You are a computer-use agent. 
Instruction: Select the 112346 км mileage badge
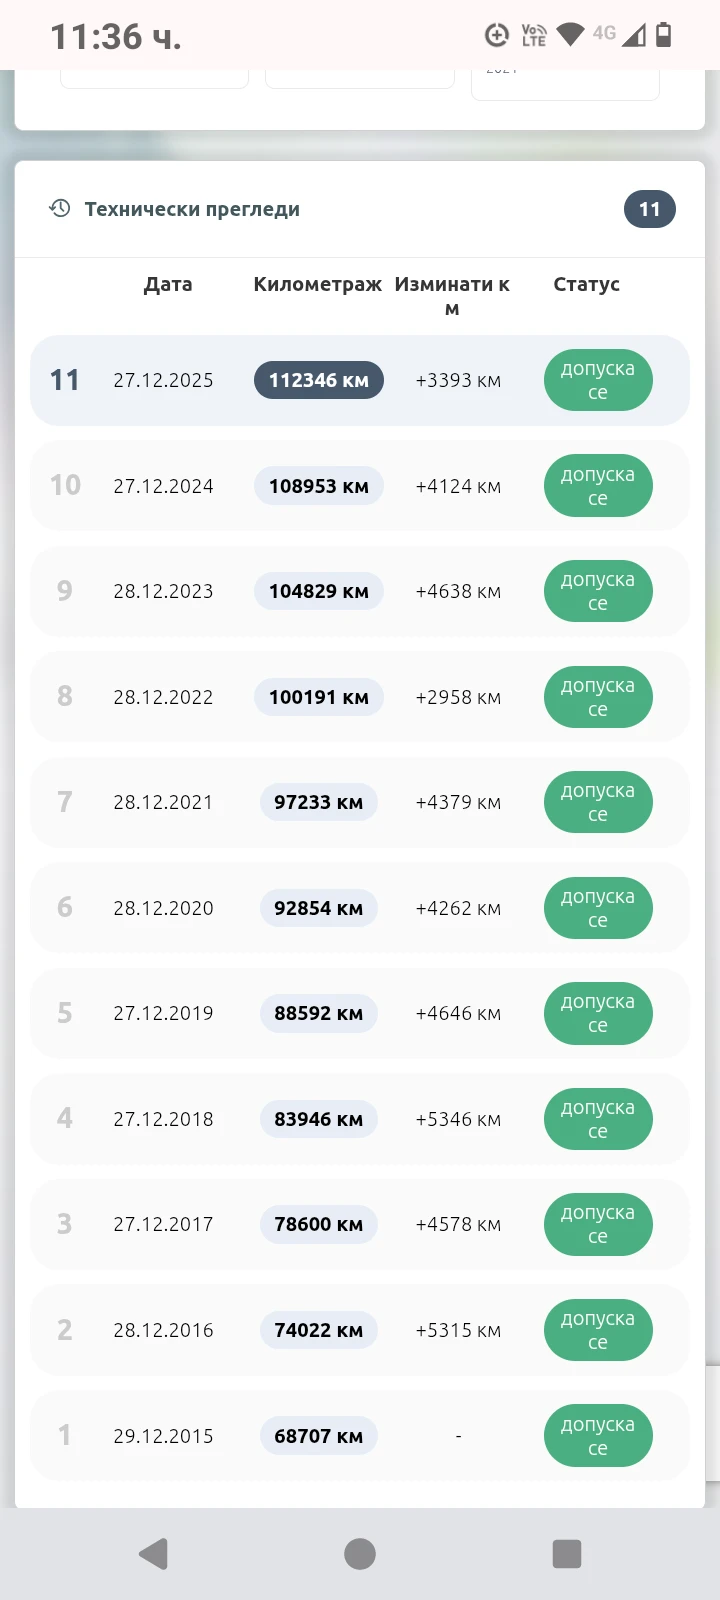[319, 380]
